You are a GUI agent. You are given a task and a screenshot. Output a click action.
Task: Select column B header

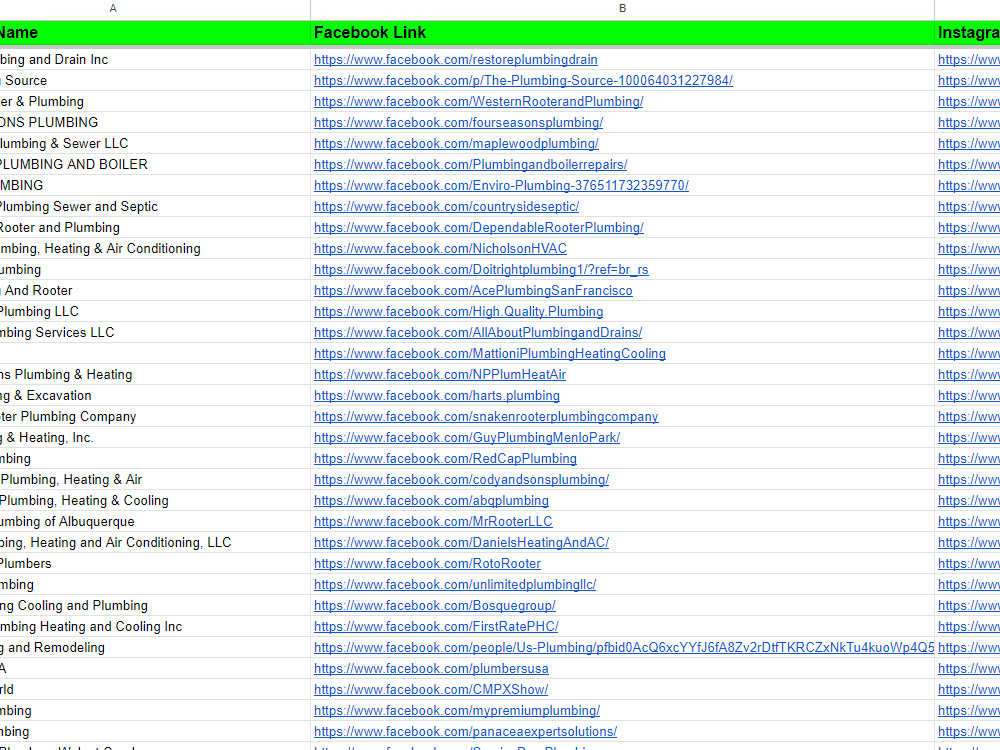click(x=622, y=8)
